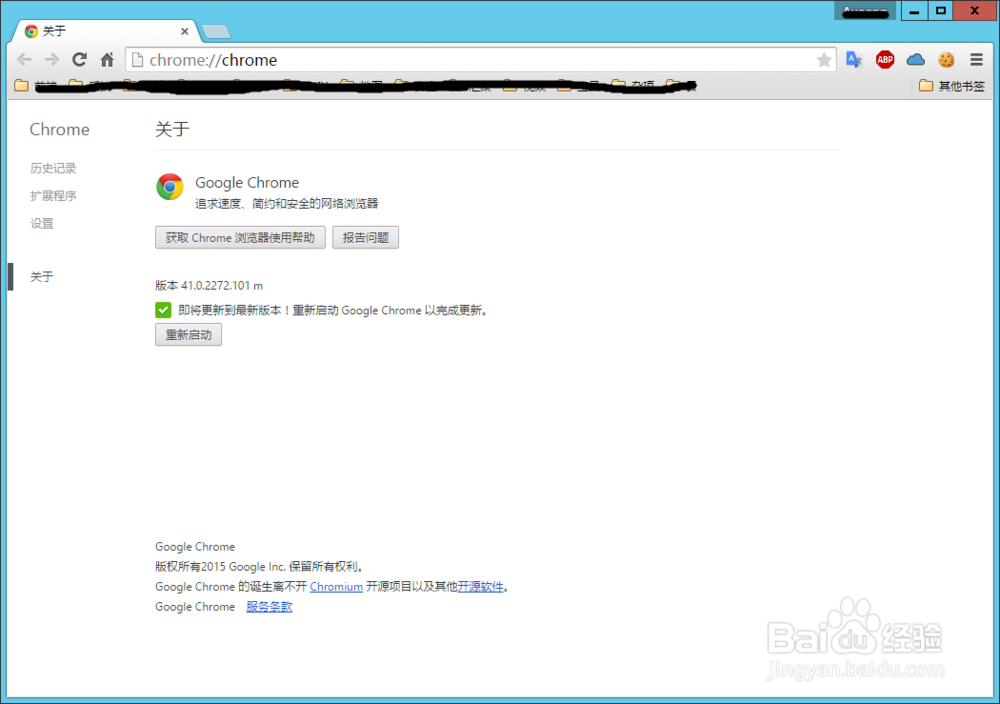Open a new tab button
Image resolution: width=1000 pixels, height=704 pixels.
point(216,31)
